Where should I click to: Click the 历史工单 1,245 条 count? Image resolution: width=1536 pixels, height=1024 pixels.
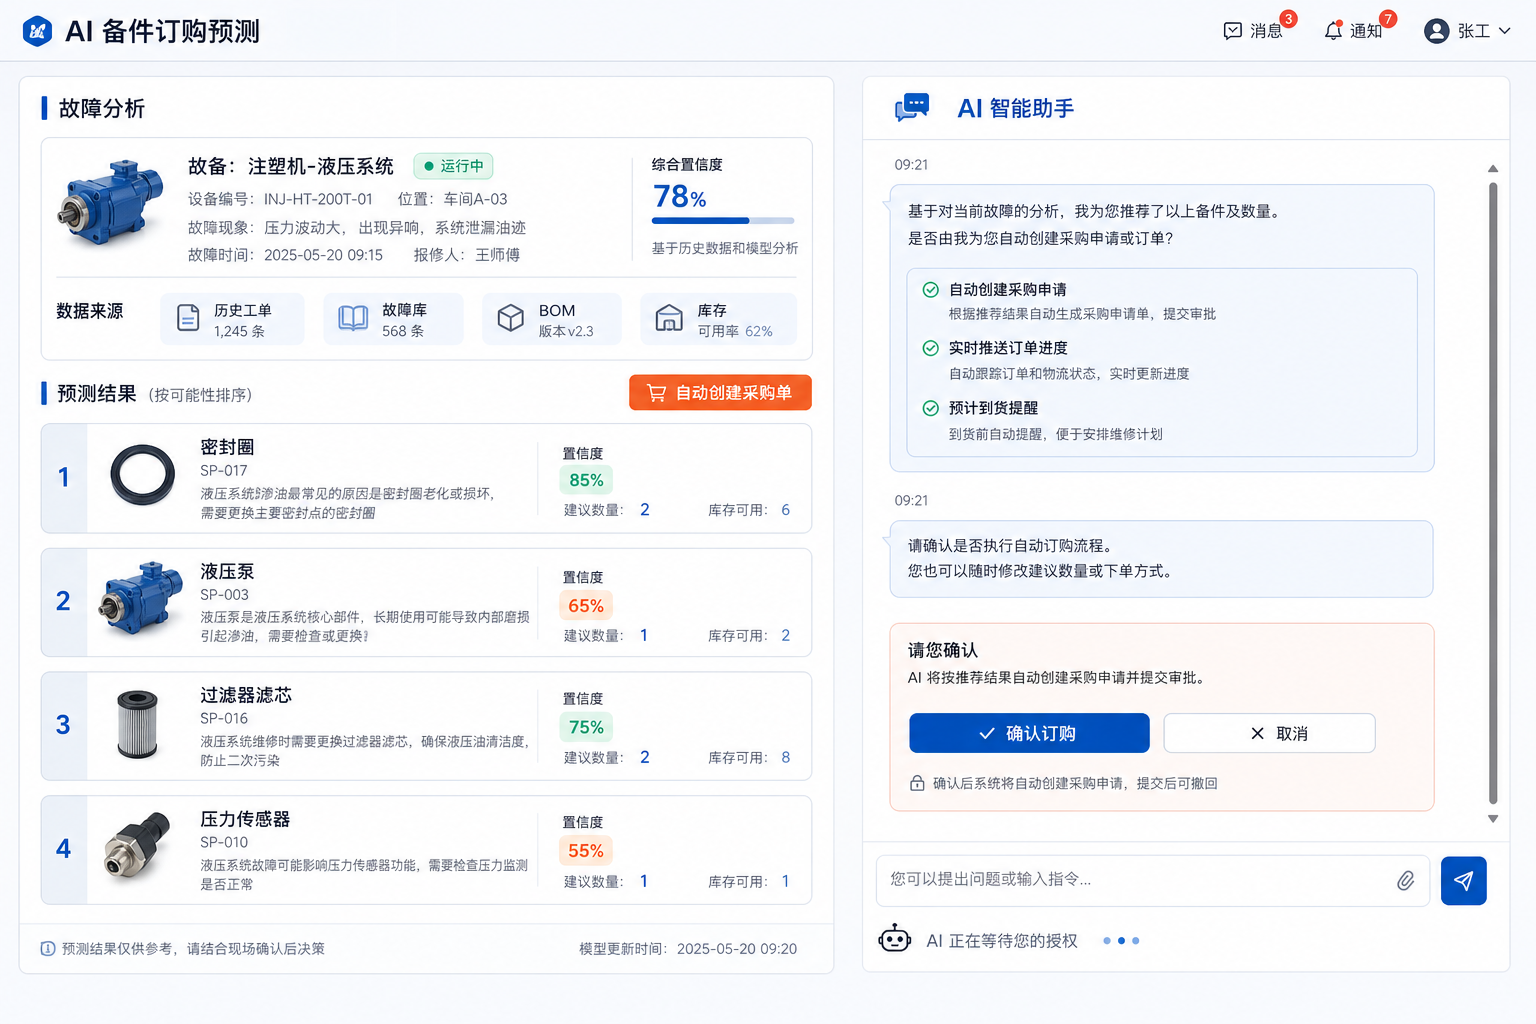tap(239, 331)
